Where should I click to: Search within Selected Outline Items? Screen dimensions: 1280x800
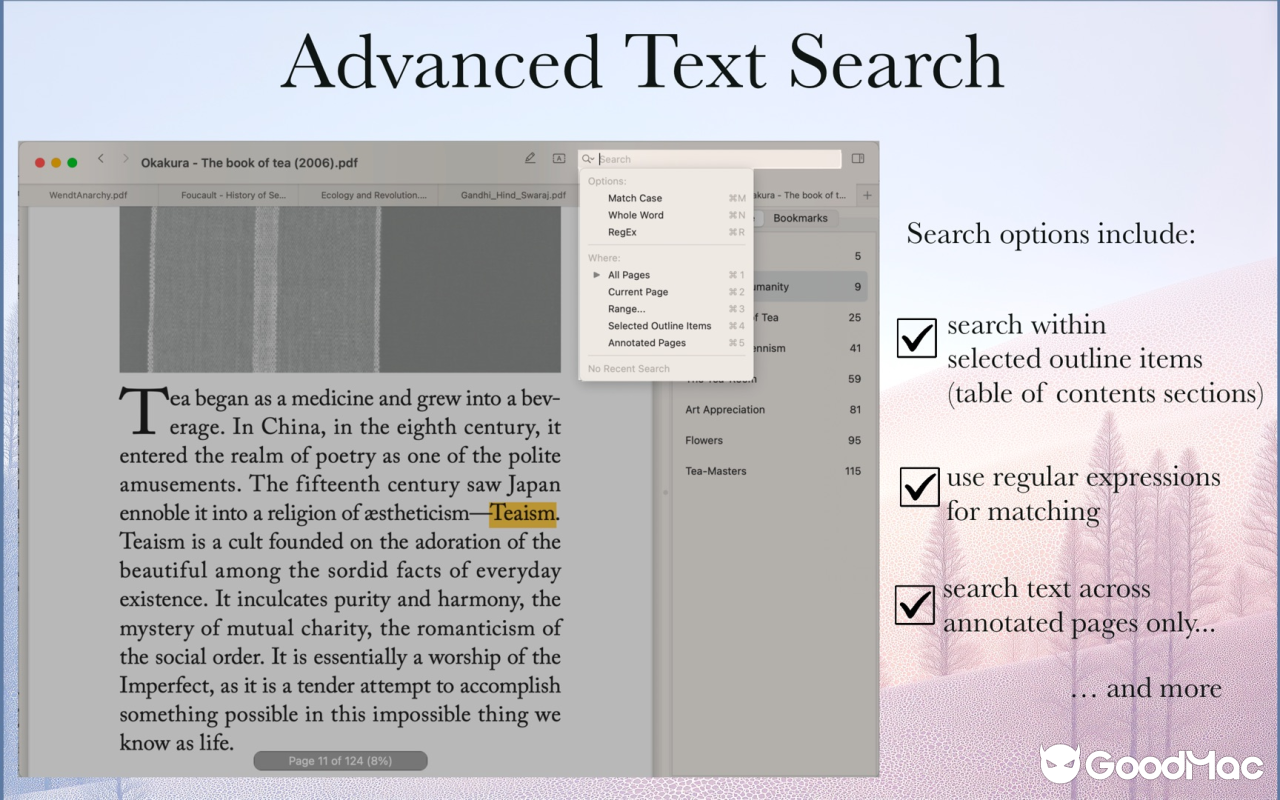pos(665,326)
